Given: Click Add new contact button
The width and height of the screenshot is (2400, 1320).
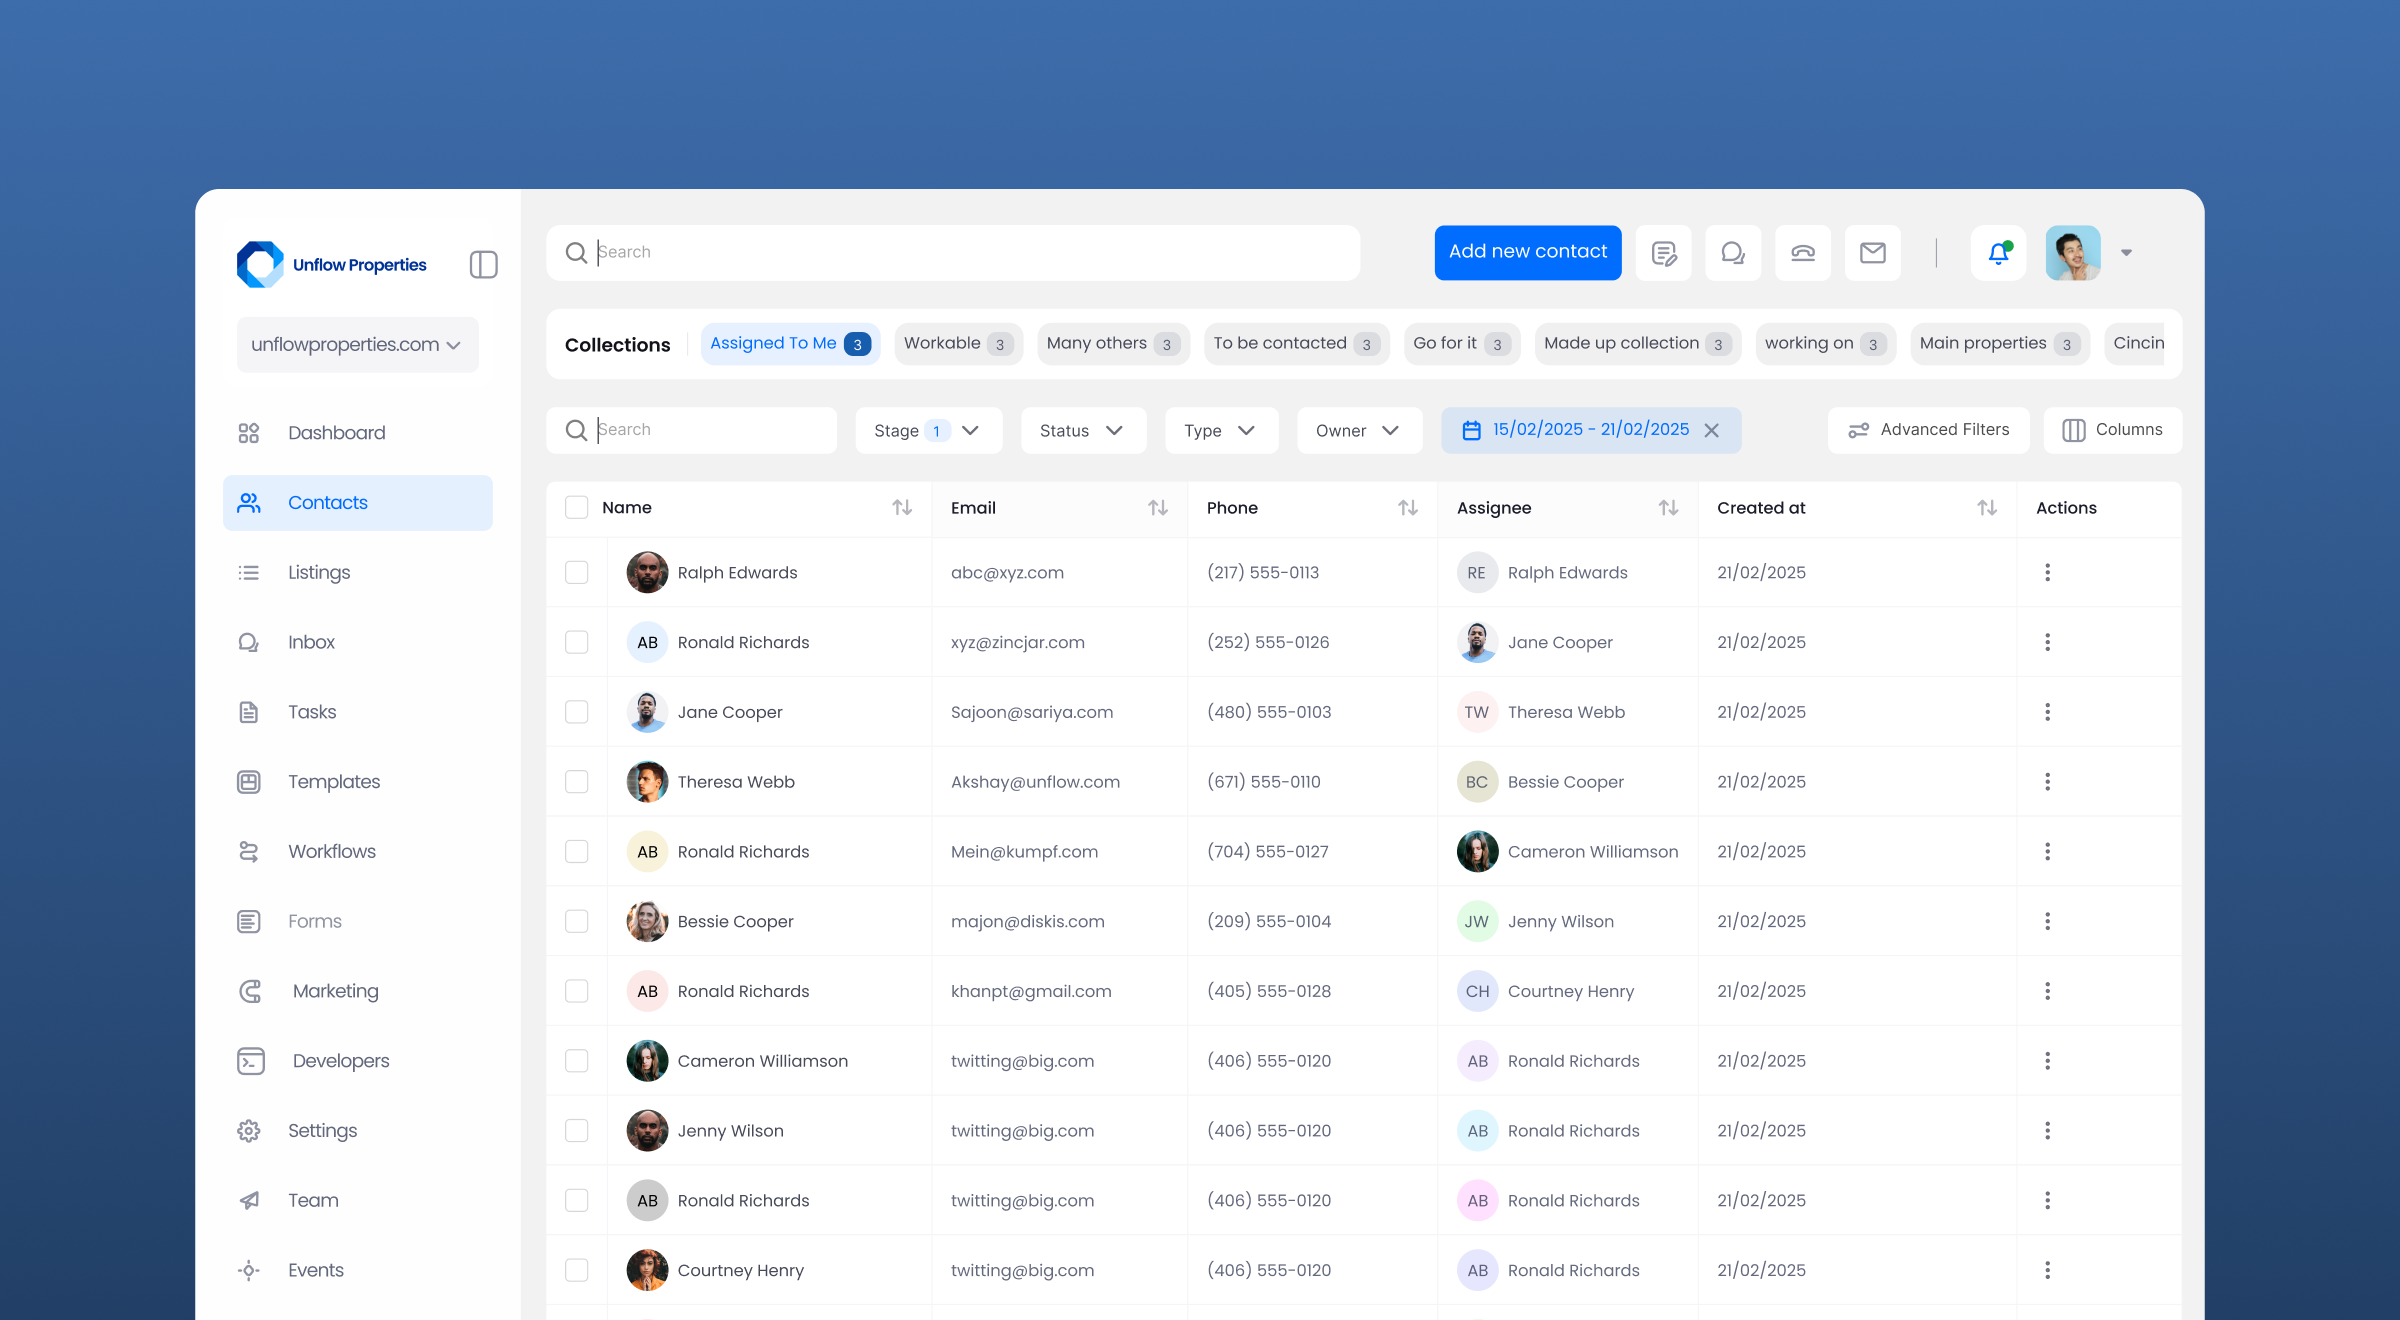Looking at the screenshot, I should tap(1528, 253).
